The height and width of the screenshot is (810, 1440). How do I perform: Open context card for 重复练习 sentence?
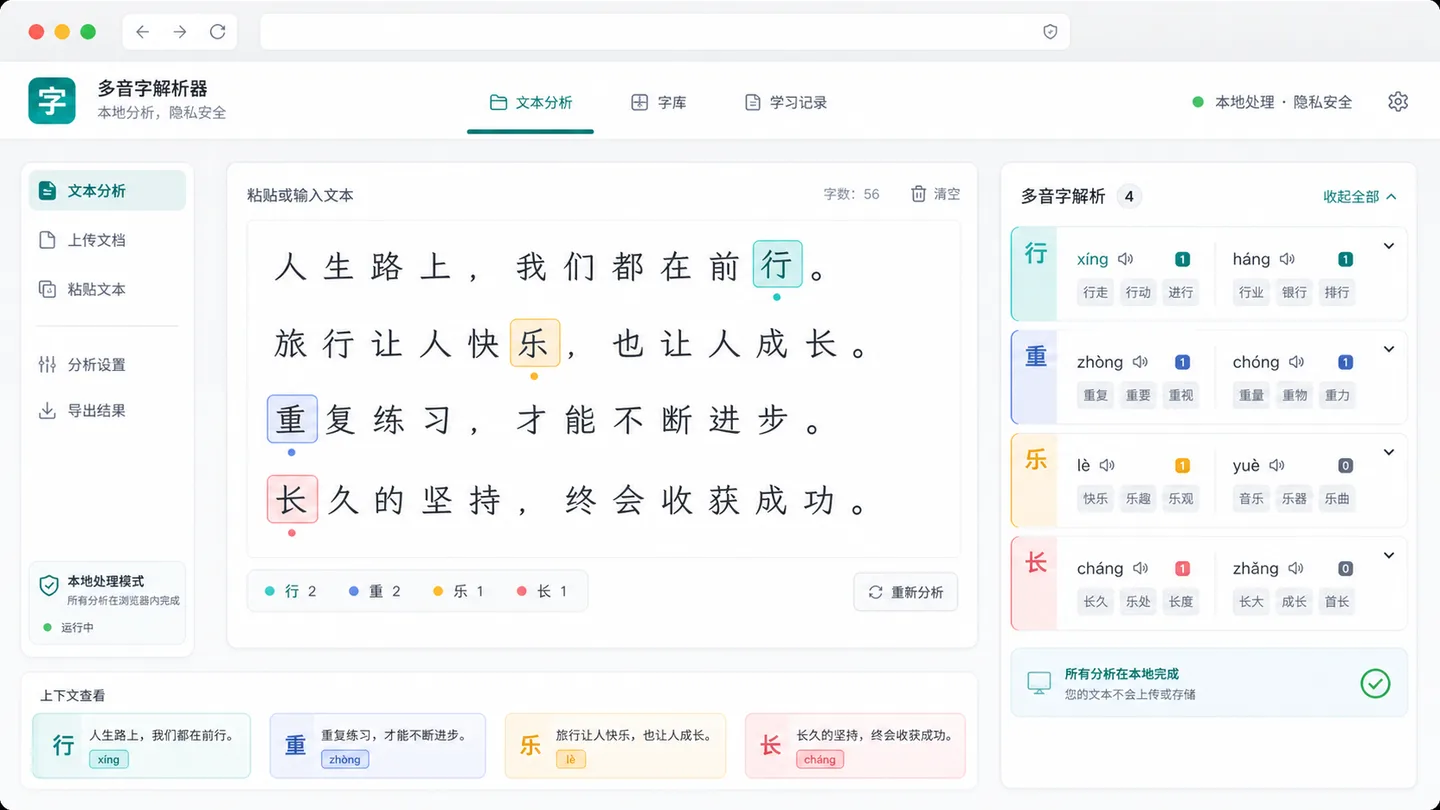[378, 746]
